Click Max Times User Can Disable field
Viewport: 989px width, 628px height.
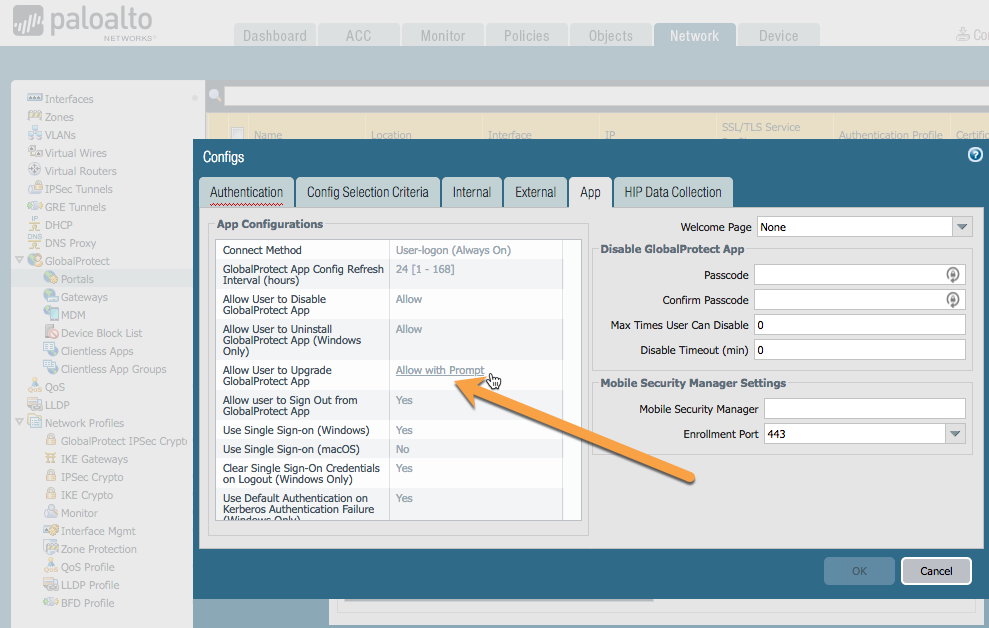coord(860,325)
